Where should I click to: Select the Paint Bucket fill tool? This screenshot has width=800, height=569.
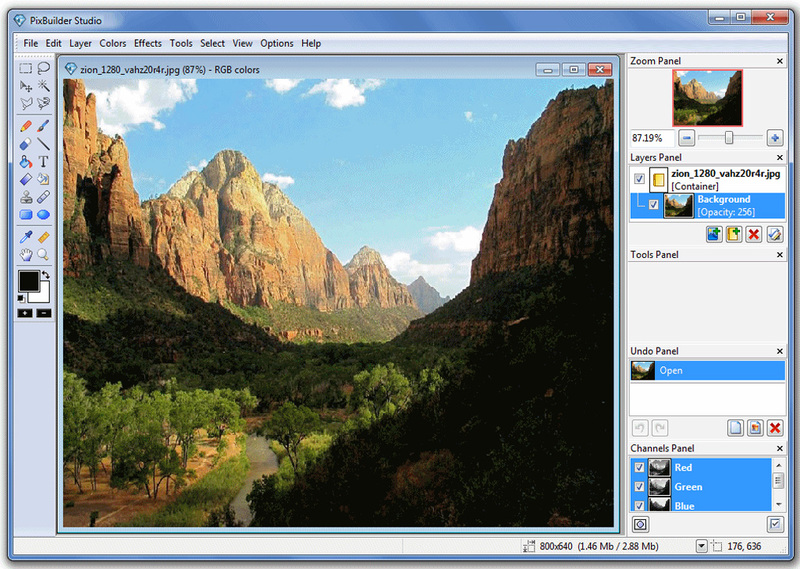26,162
